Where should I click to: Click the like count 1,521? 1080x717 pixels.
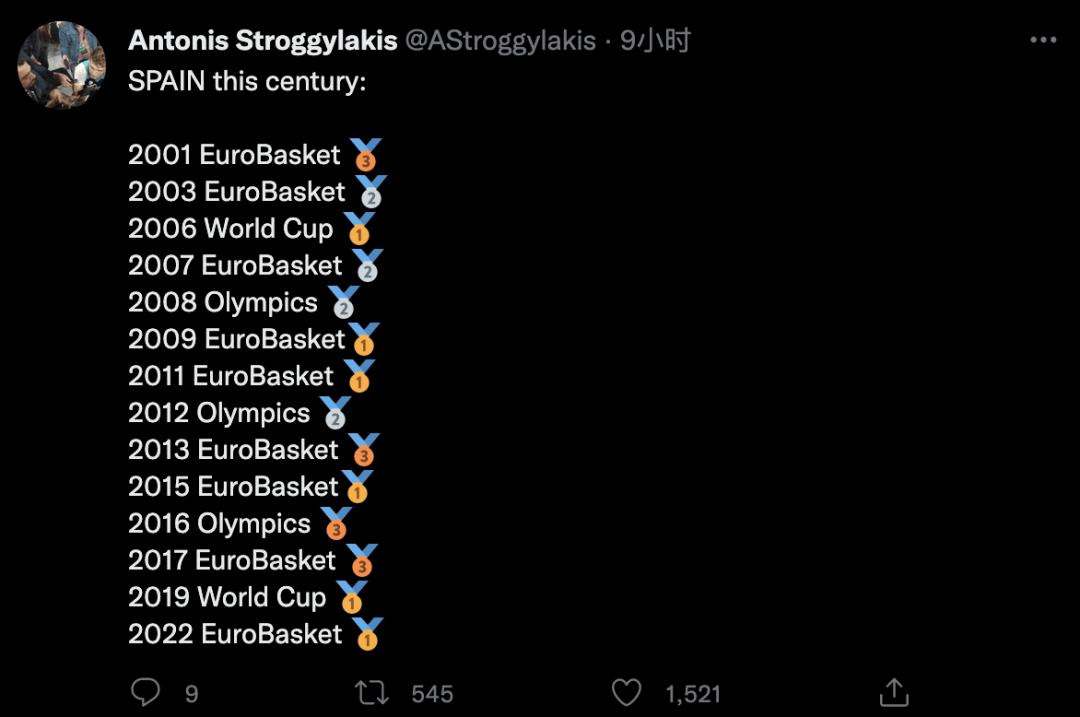[692, 693]
